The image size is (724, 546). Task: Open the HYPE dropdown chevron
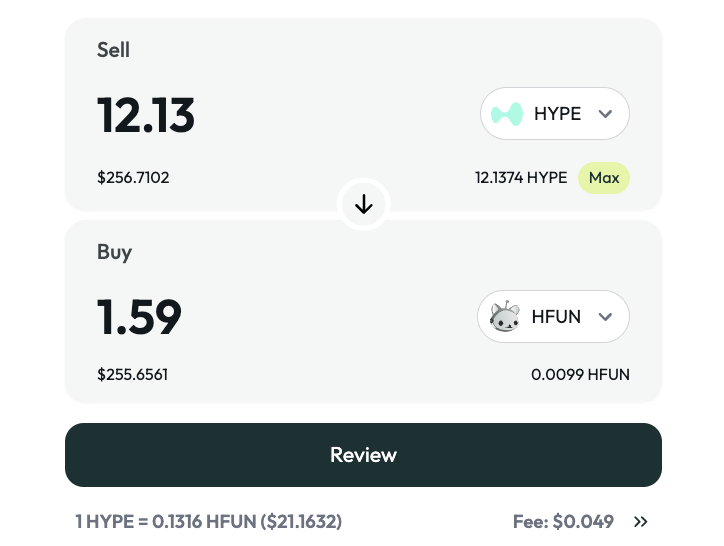point(605,114)
